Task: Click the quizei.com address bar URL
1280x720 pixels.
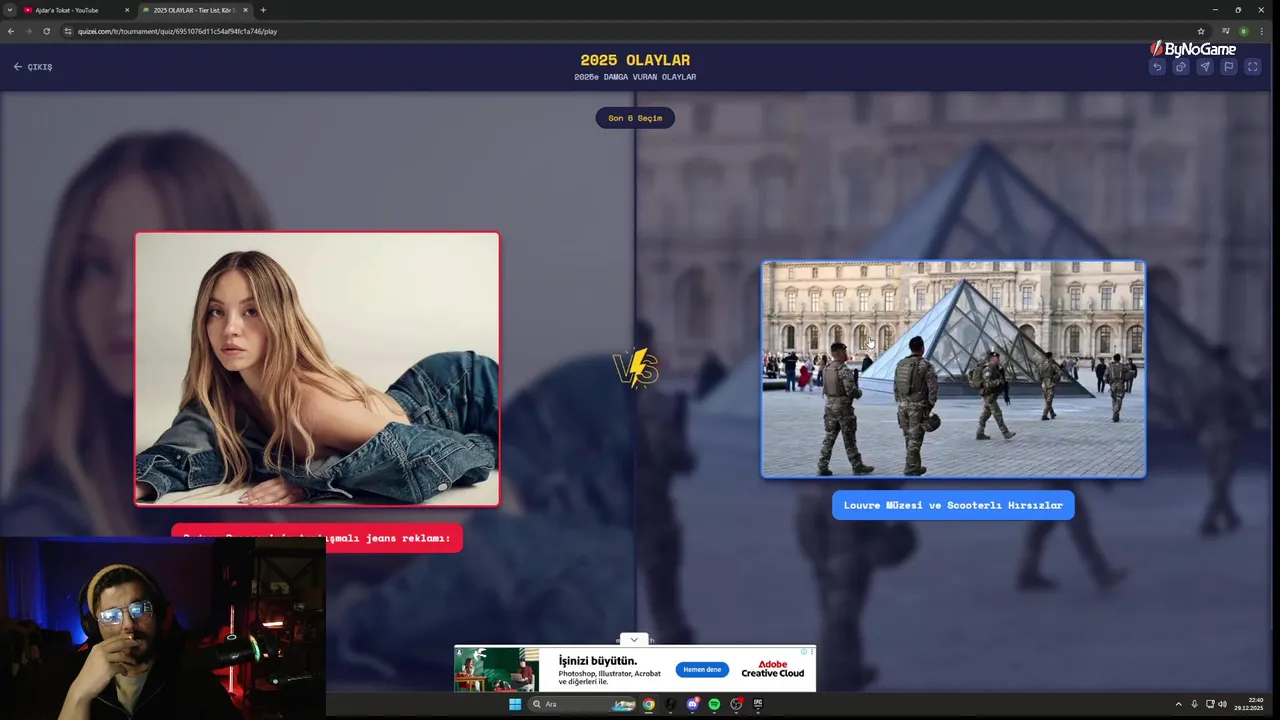Action: 177,31
